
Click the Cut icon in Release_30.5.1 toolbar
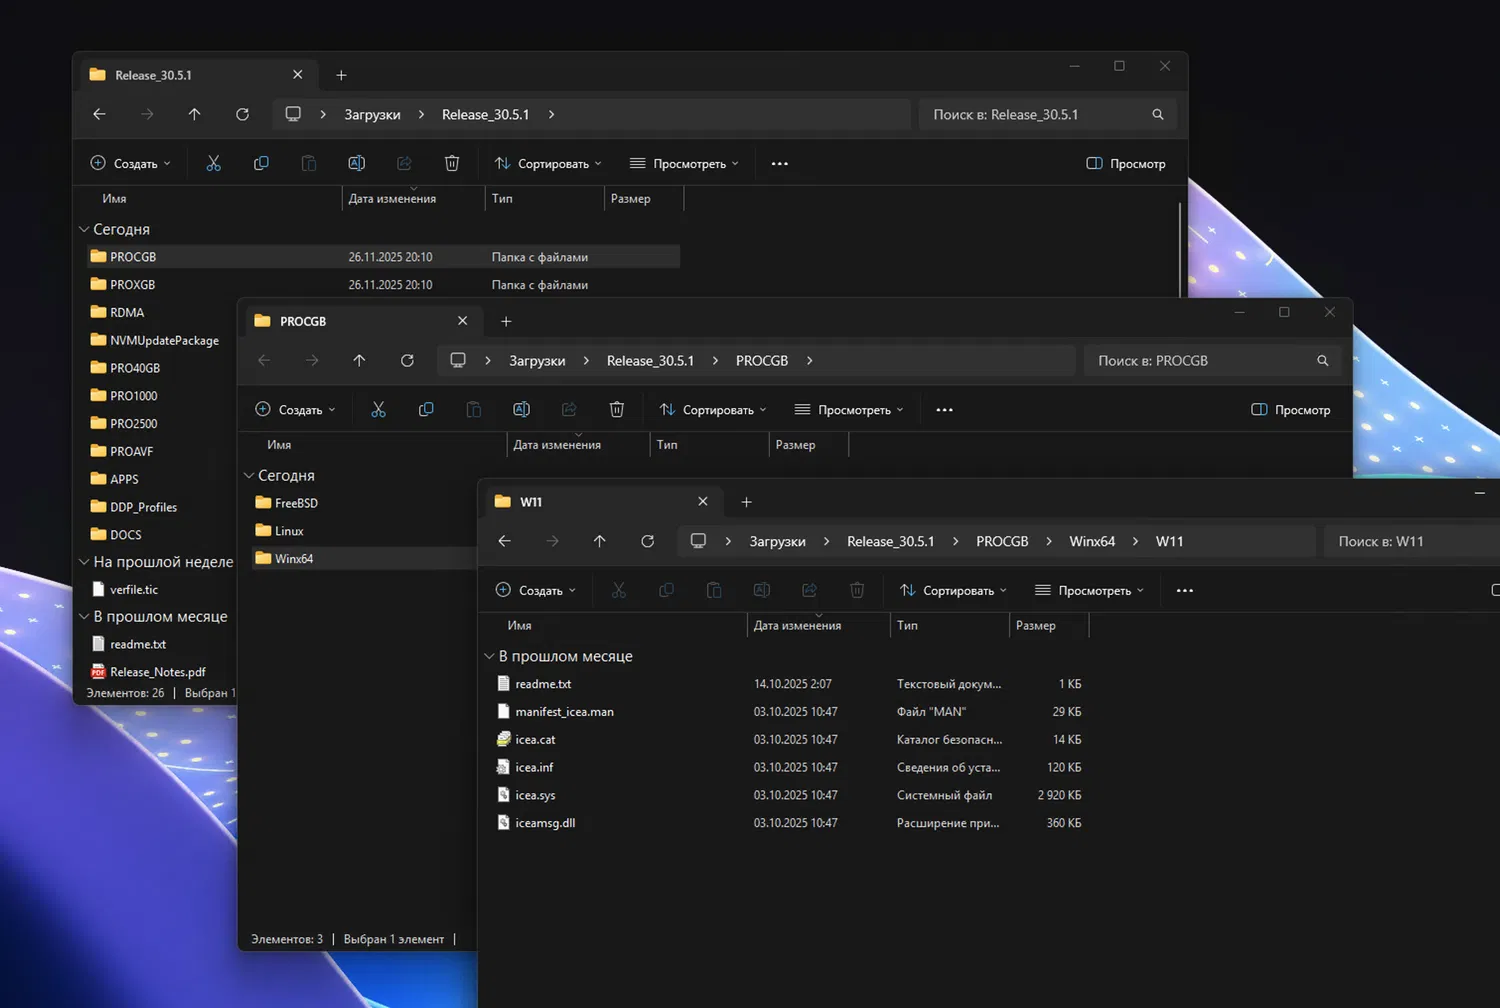point(213,164)
